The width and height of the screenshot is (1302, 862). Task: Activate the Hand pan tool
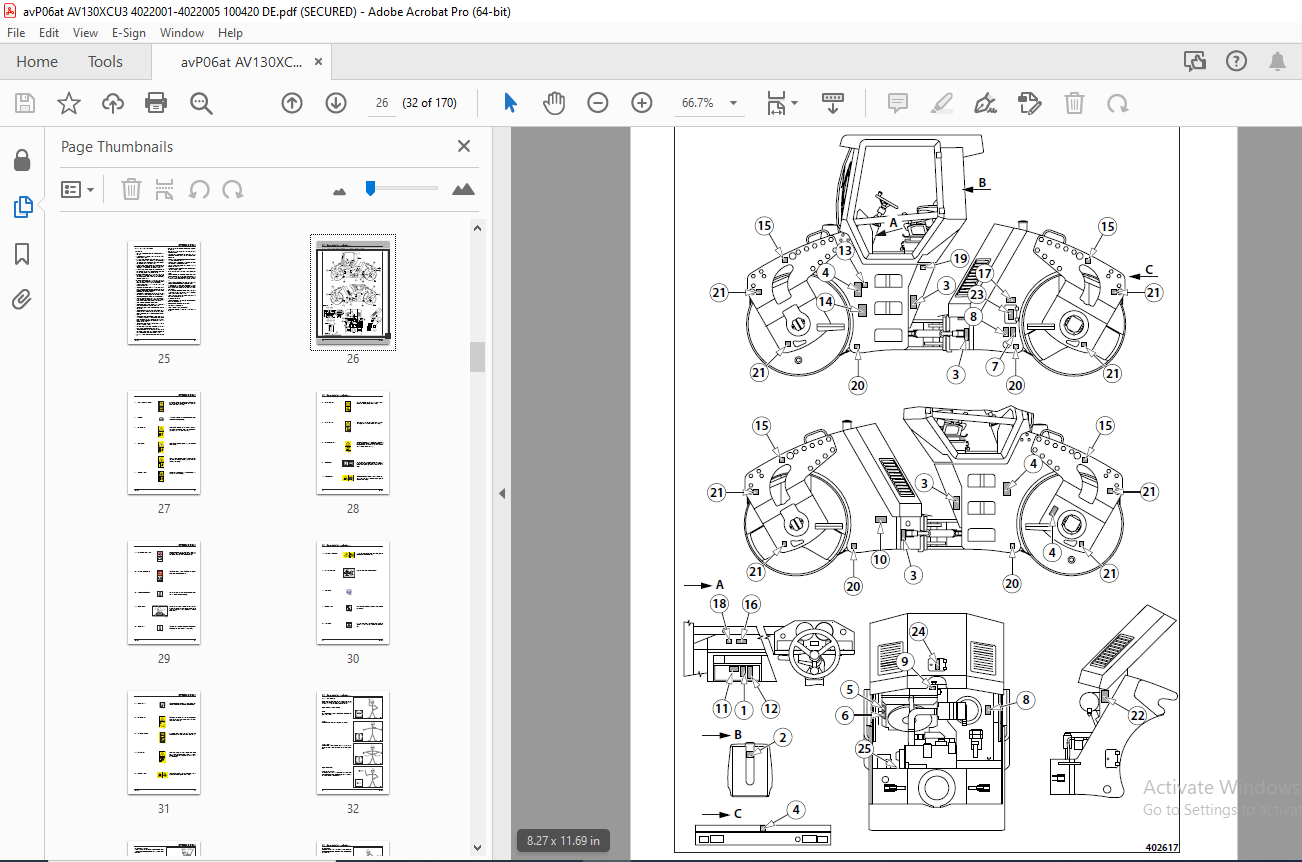(554, 103)
